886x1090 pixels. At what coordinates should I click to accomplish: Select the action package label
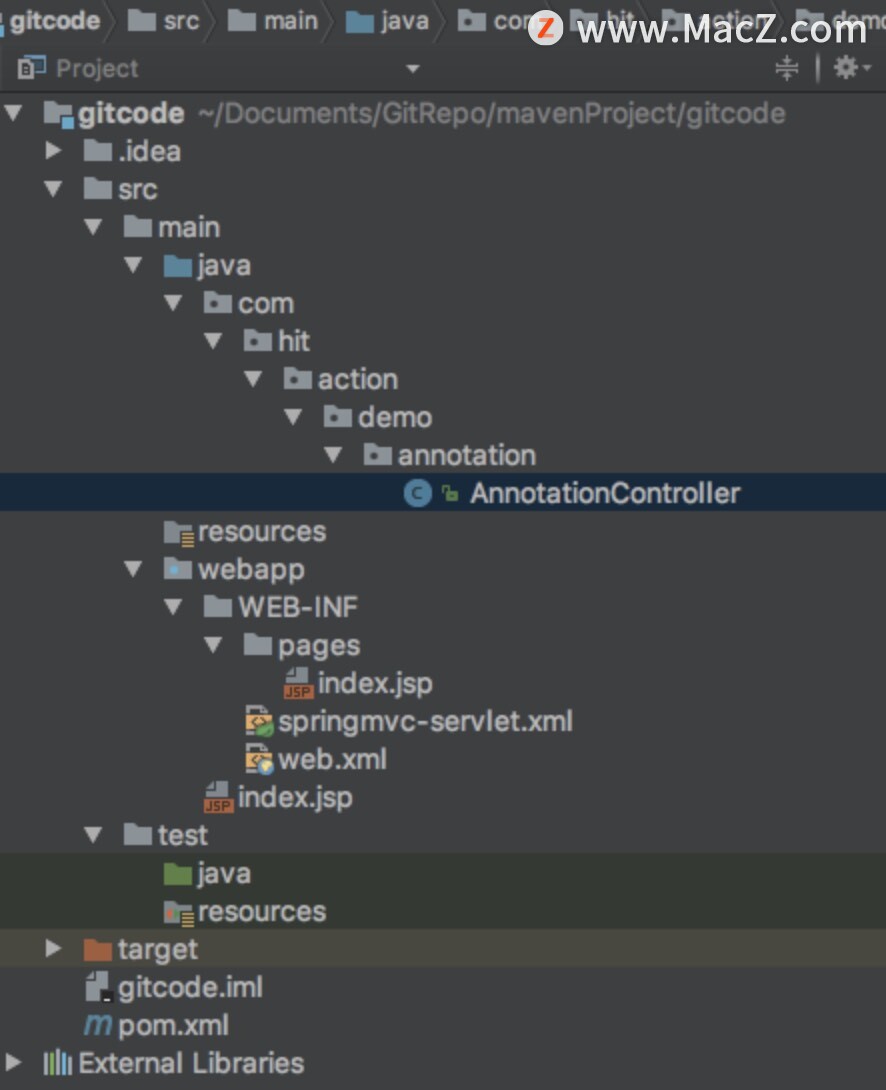[x=358, y=379]
